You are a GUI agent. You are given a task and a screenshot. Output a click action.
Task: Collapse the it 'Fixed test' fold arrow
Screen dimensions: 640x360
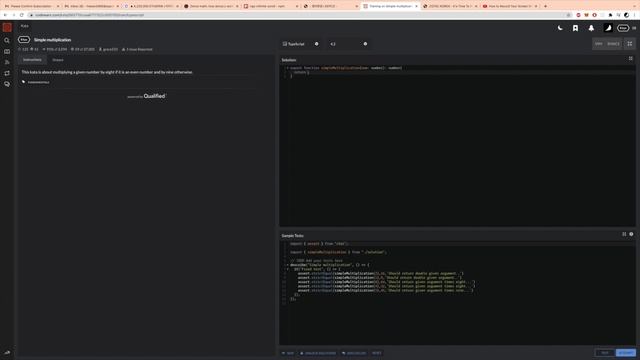pos(287,269)
